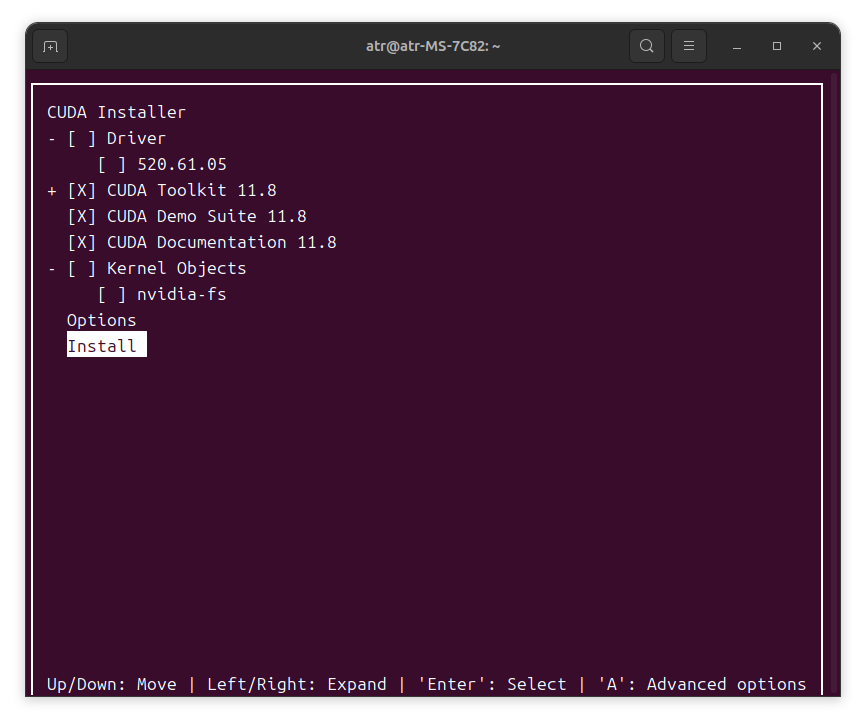Click the nvidia-fs label text

[182, 294]
